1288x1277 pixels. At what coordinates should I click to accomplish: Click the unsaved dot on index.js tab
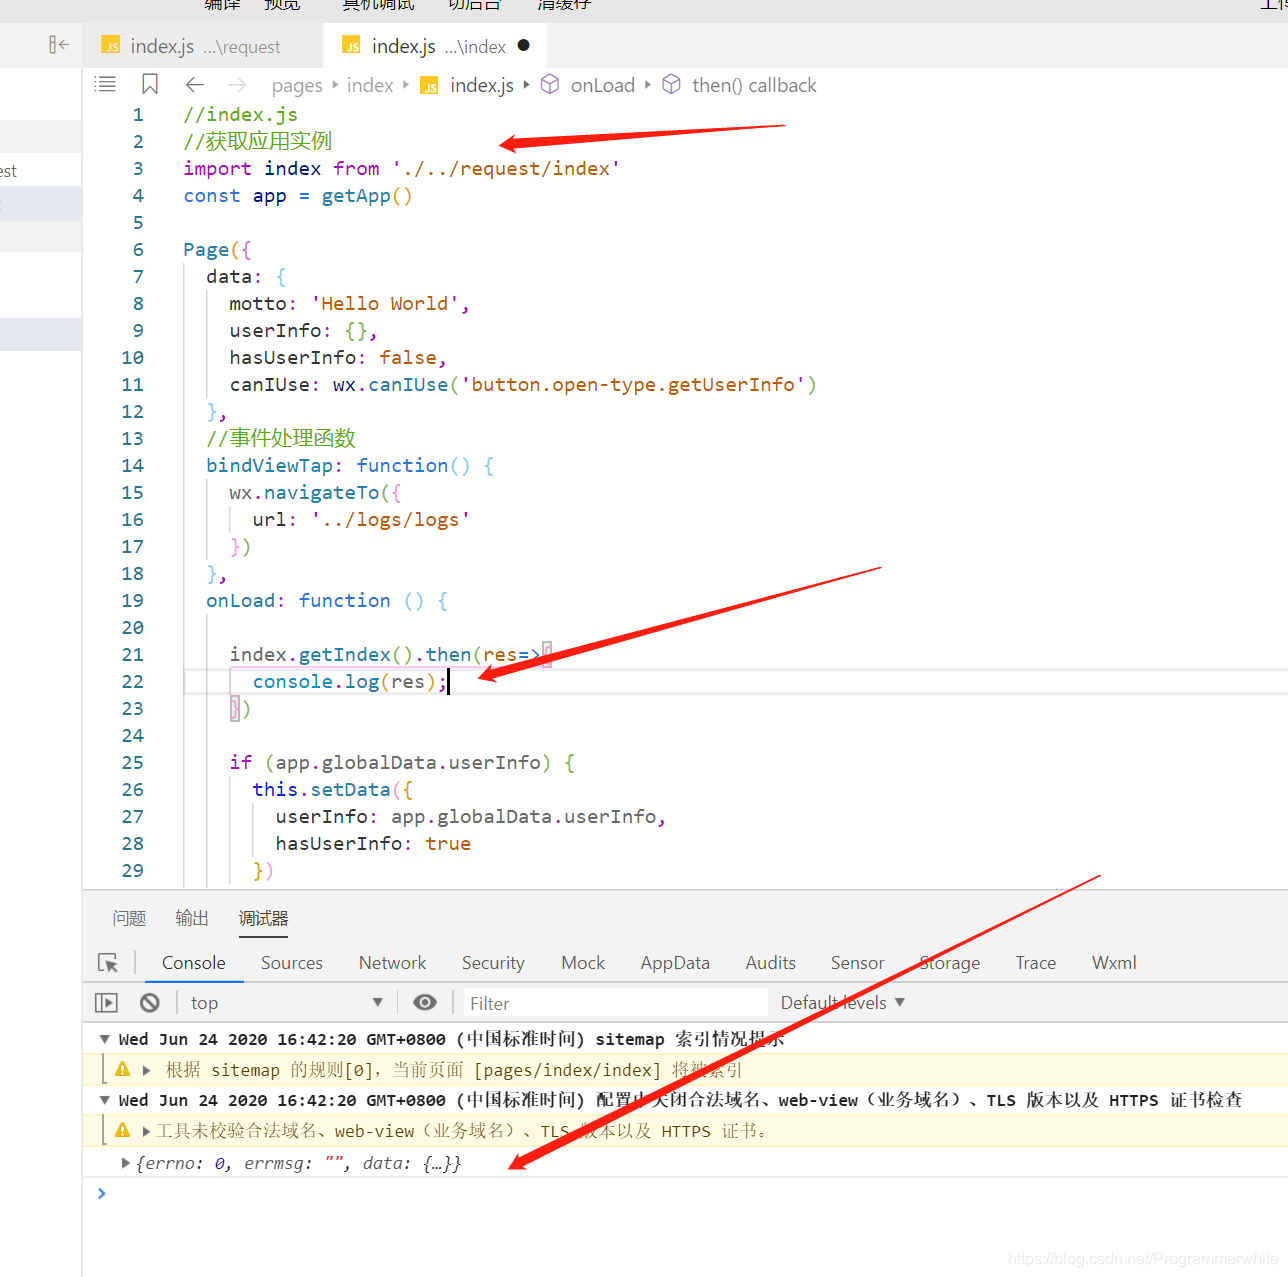pos(524,45)
